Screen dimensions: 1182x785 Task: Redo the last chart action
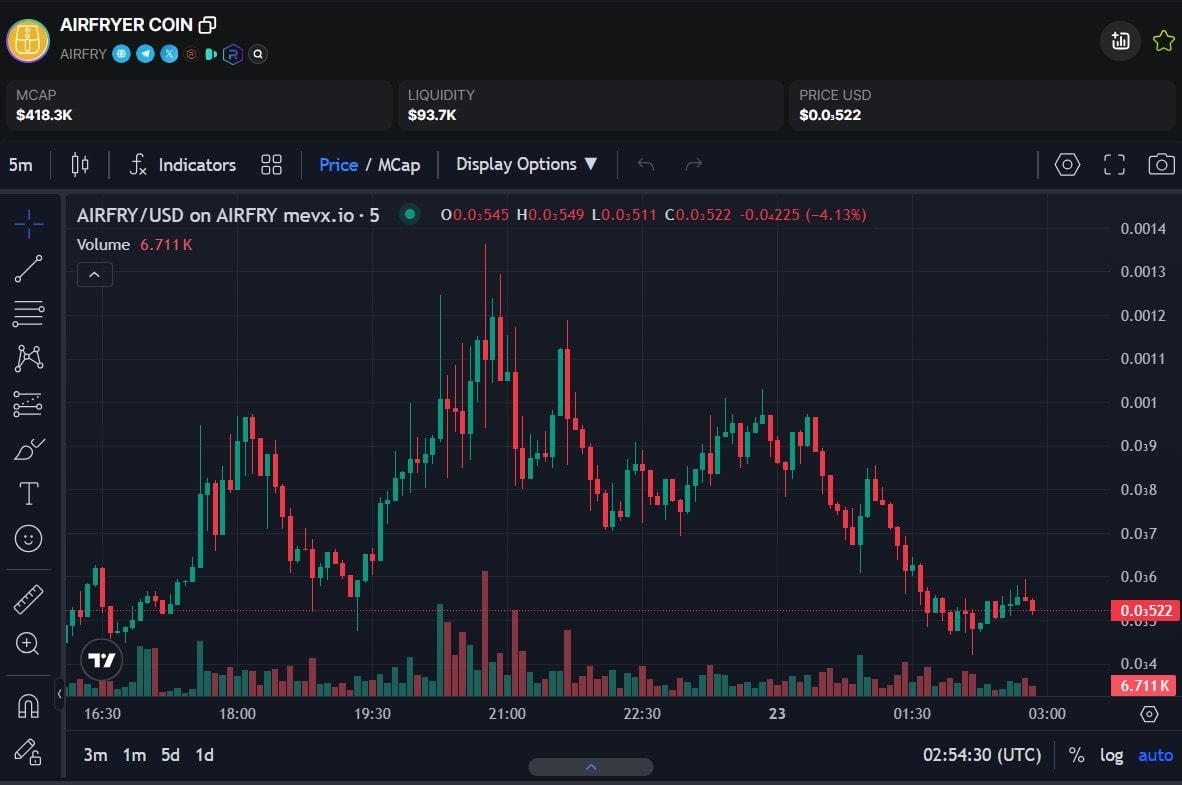tap(694, 164)
